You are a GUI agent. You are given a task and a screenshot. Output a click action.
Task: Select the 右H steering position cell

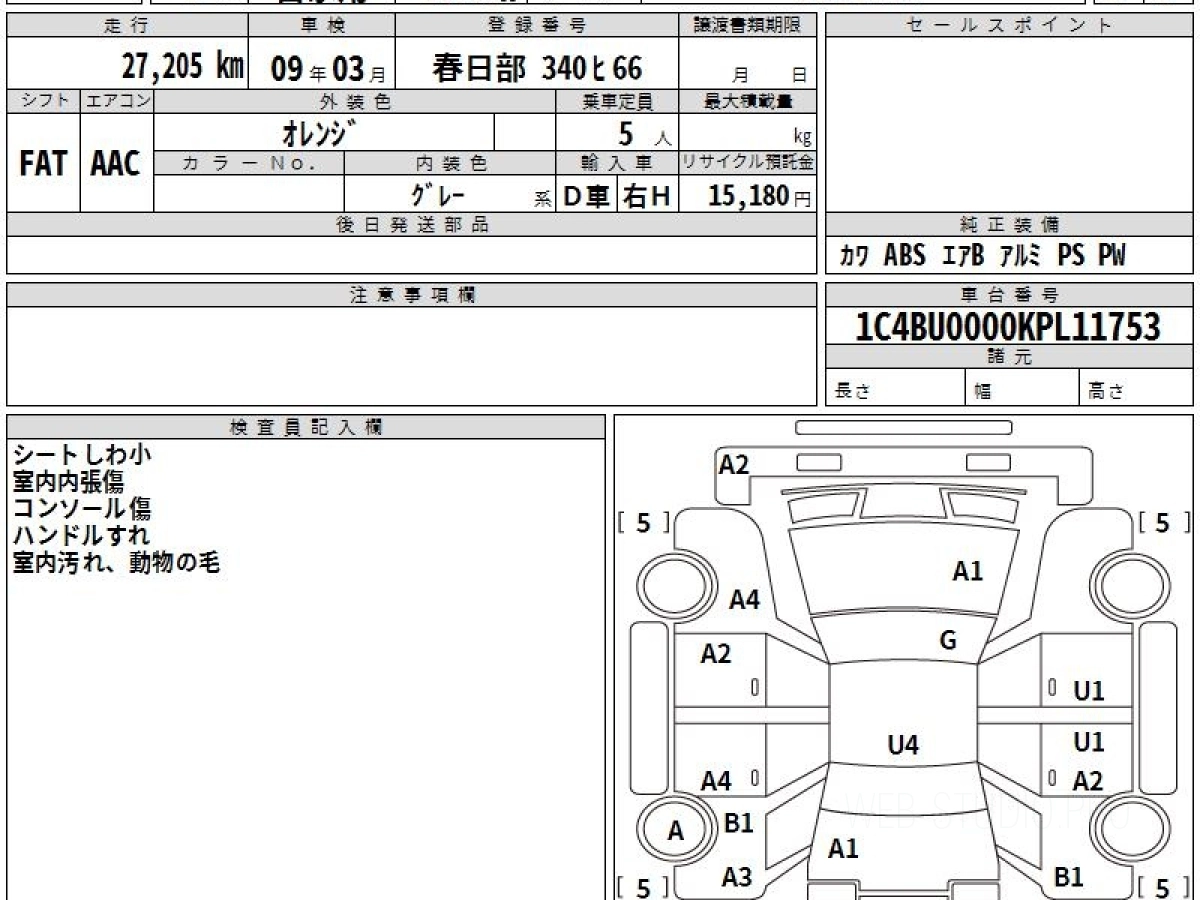coord(647,196)
